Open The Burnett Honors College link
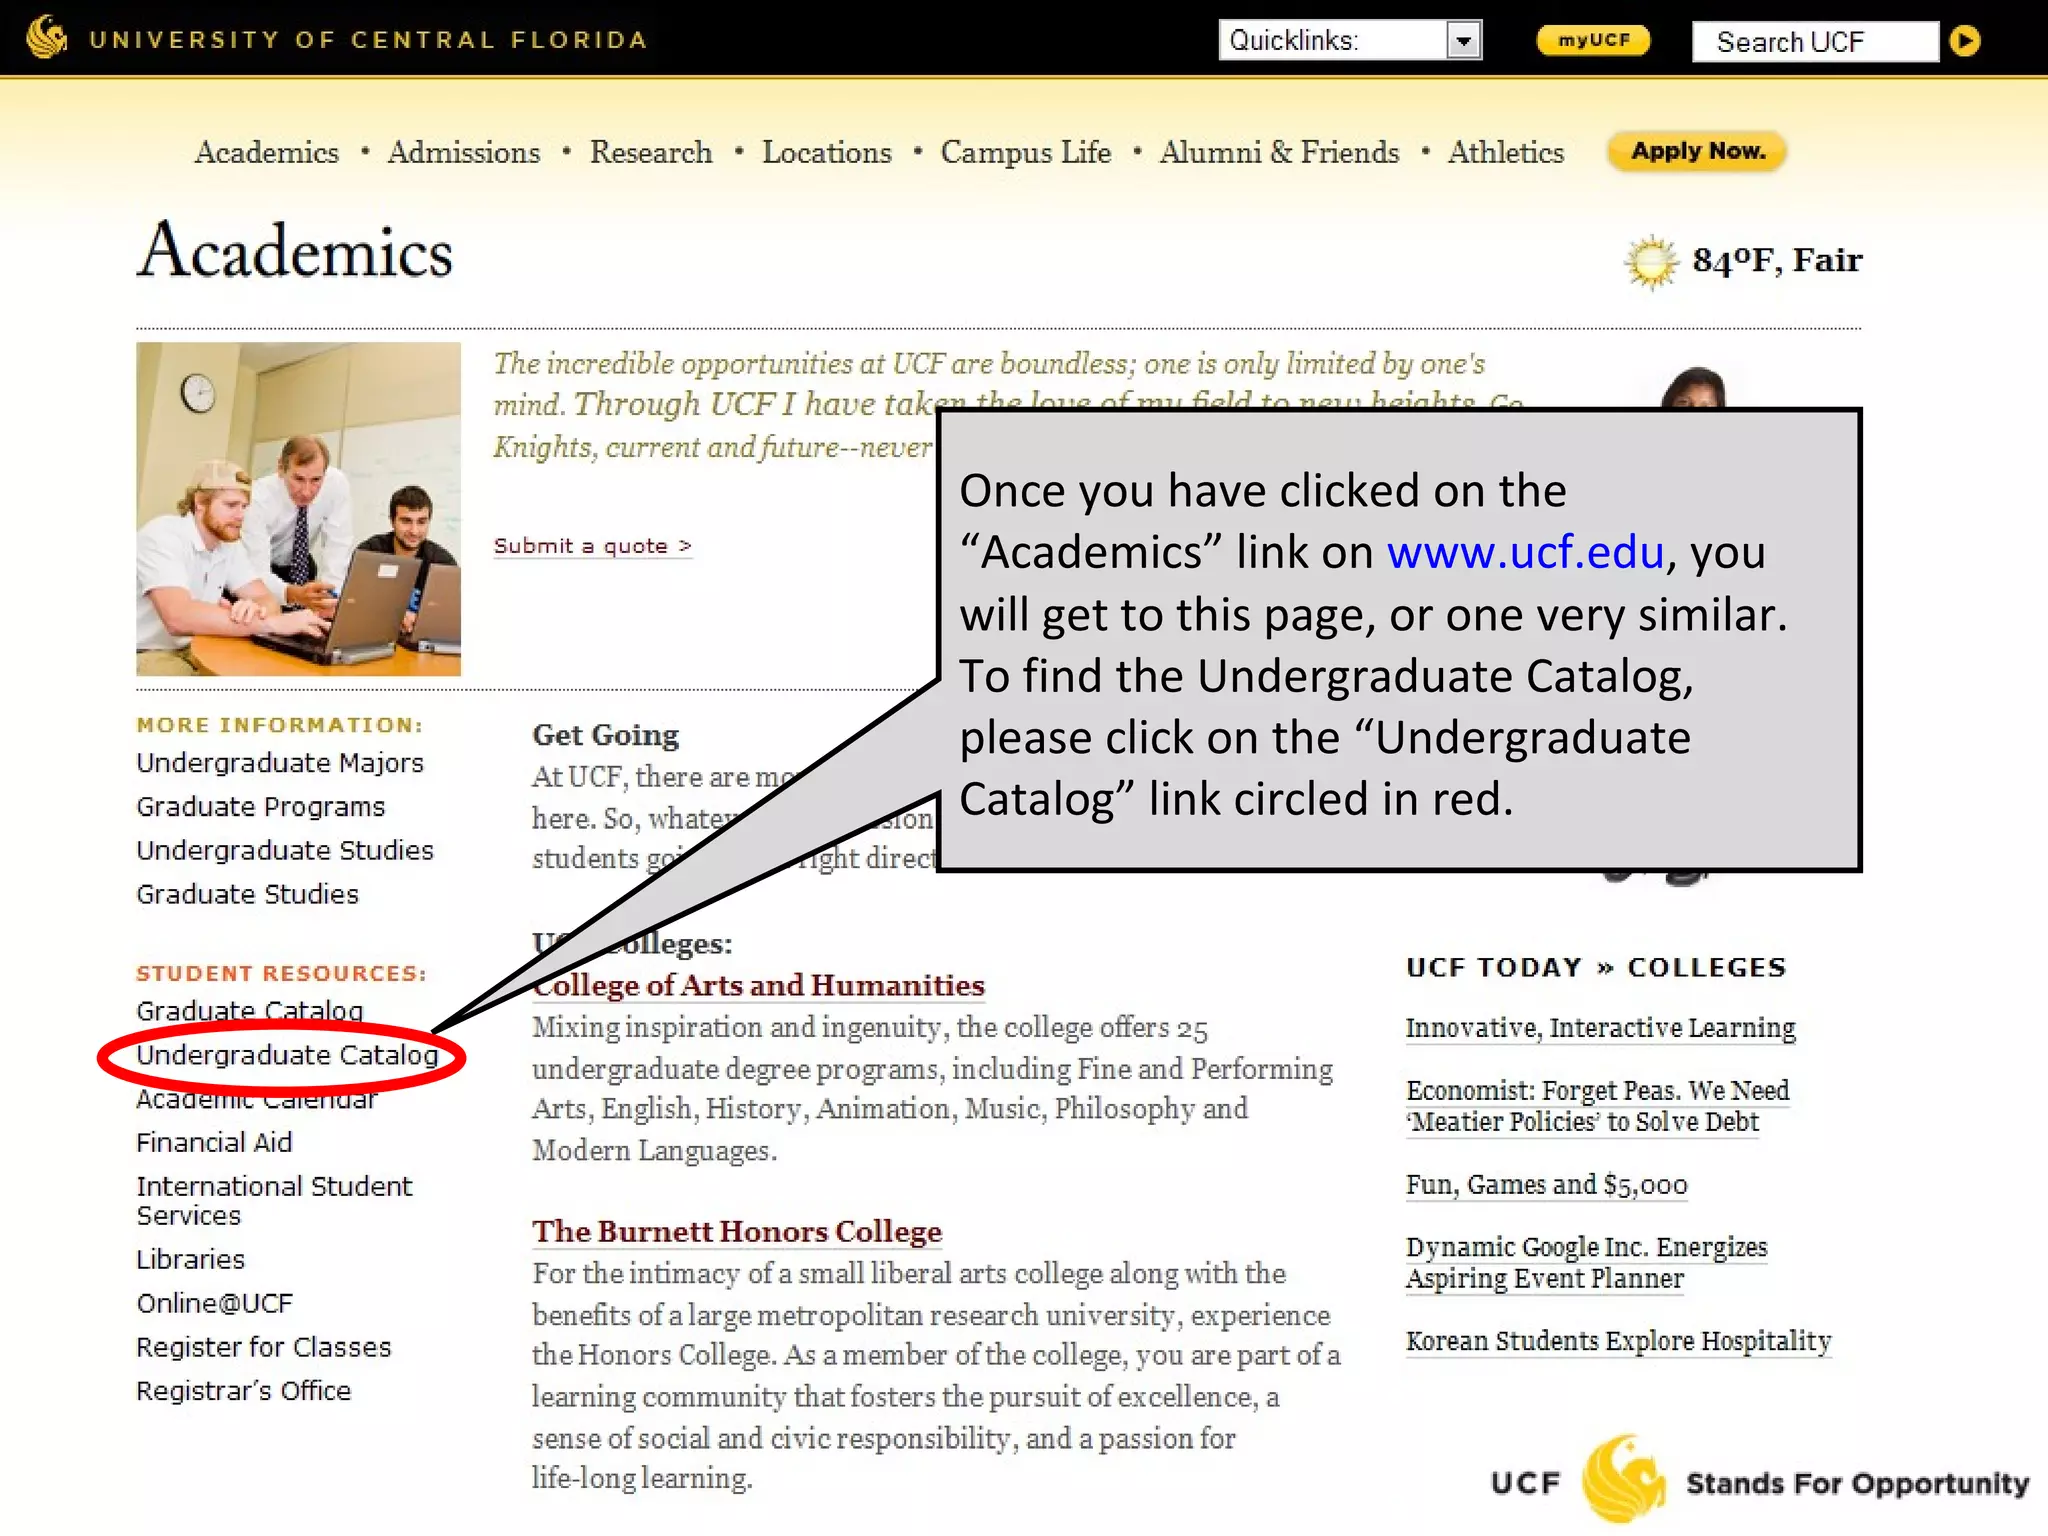Screen dimensions: 2048x1536 pyautogui.click(x=737, y=1232)
